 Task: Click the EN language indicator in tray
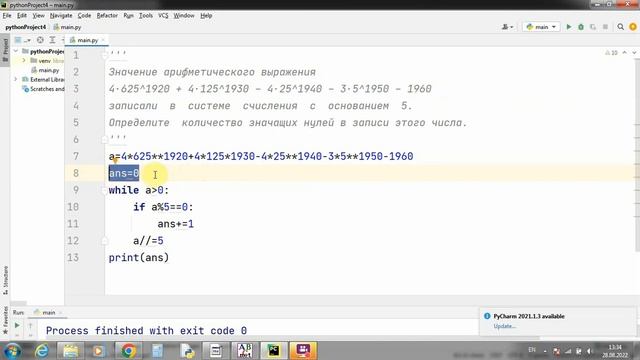[532, 350]
